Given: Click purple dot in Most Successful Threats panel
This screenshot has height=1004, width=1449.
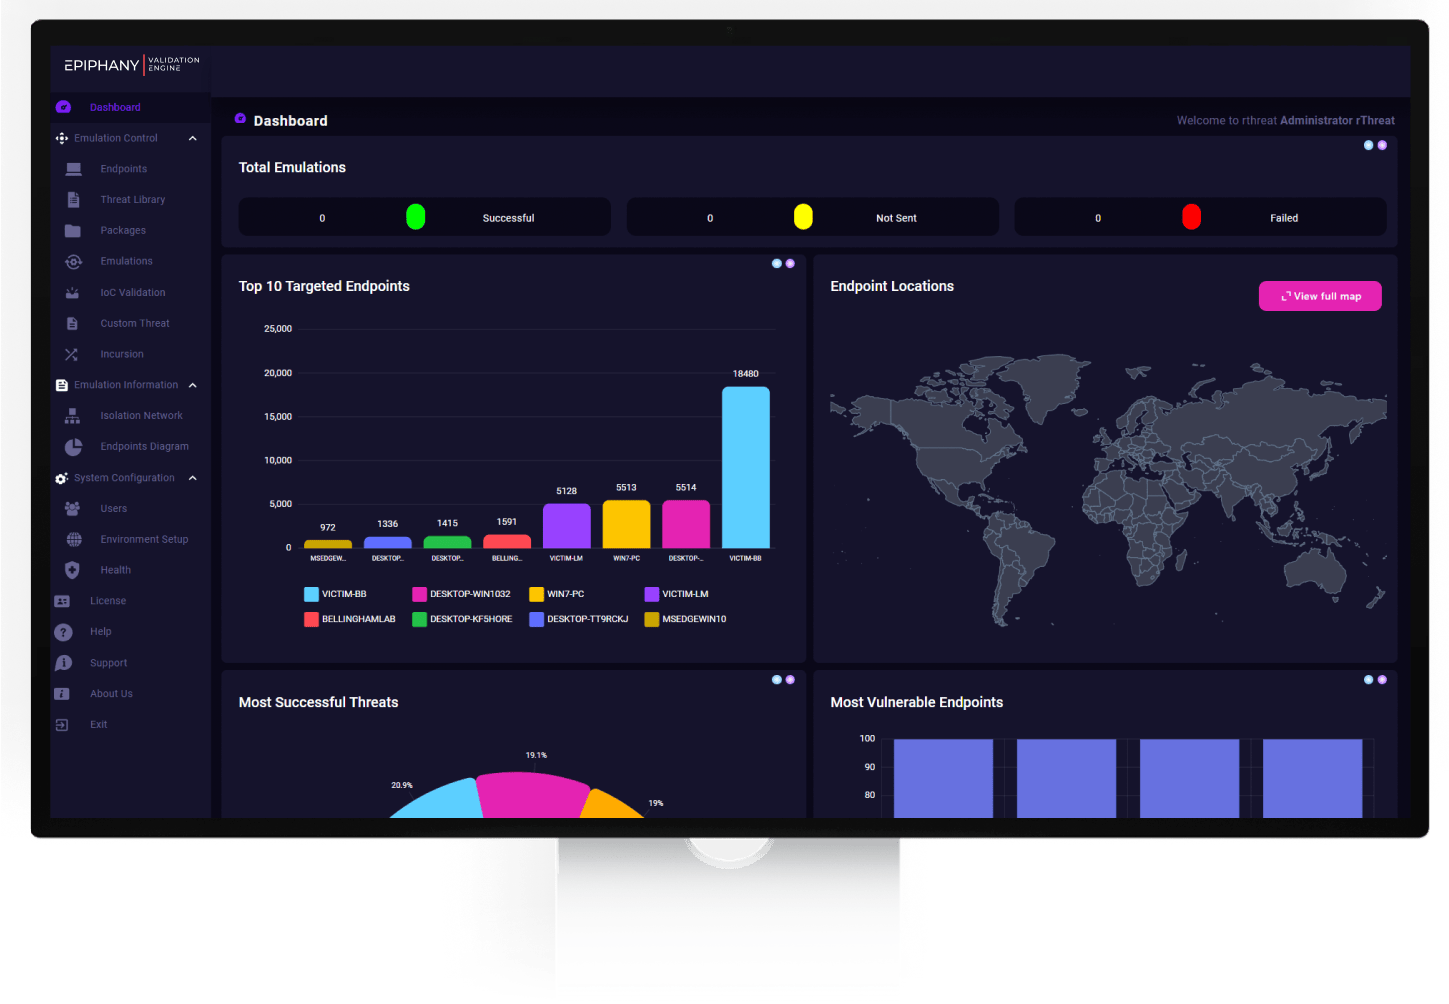Looking at the screenshot, I should click(x=790, y=680).
